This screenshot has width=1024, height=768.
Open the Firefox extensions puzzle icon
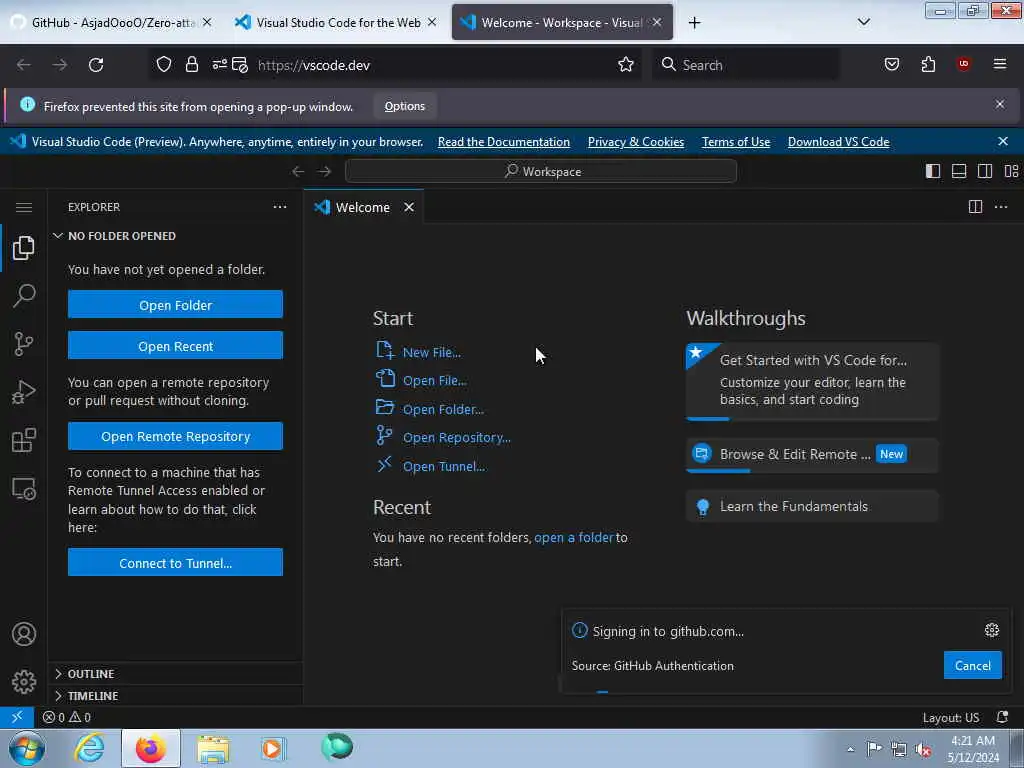point(928,64)
